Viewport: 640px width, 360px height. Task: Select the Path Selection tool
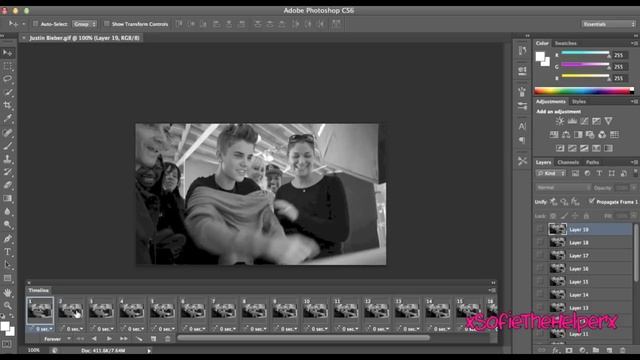pos(7,265)
